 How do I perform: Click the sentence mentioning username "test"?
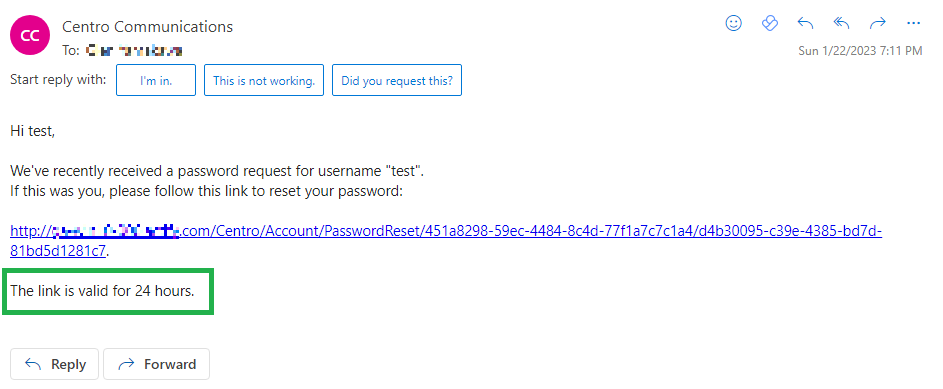click(218, 171)
